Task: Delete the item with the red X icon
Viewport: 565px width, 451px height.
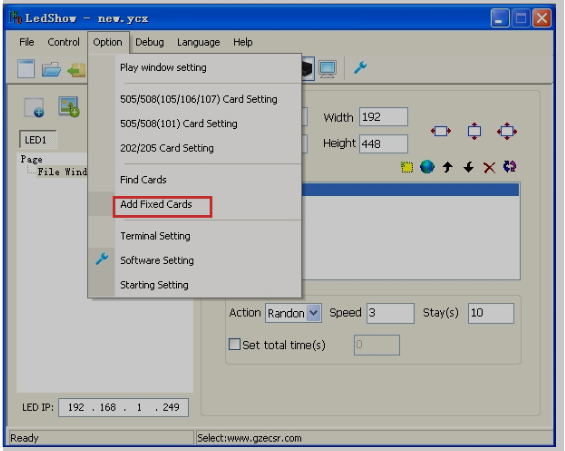Action: click(489, 168)
